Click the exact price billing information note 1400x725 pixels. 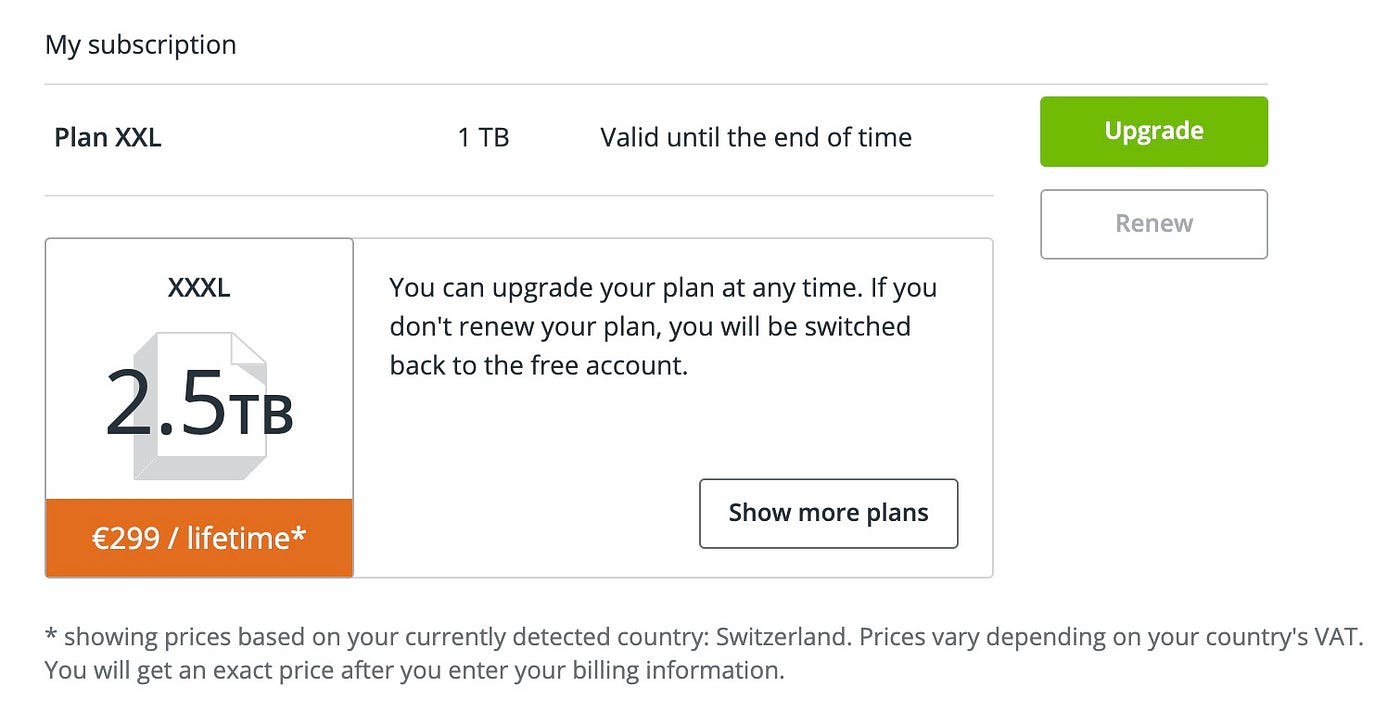tap(415, 669)
